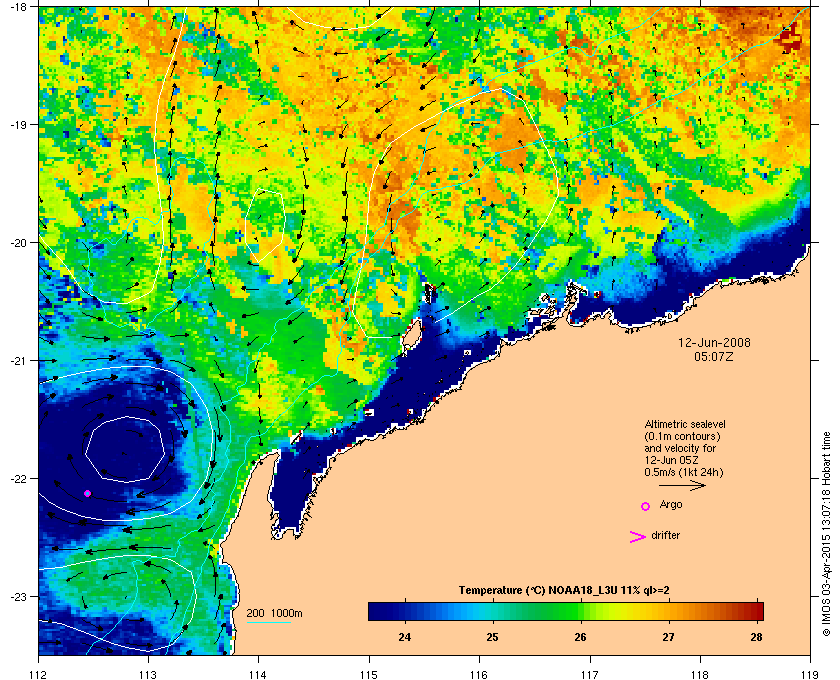Click the 'Argo' legend label

point(671,505)
